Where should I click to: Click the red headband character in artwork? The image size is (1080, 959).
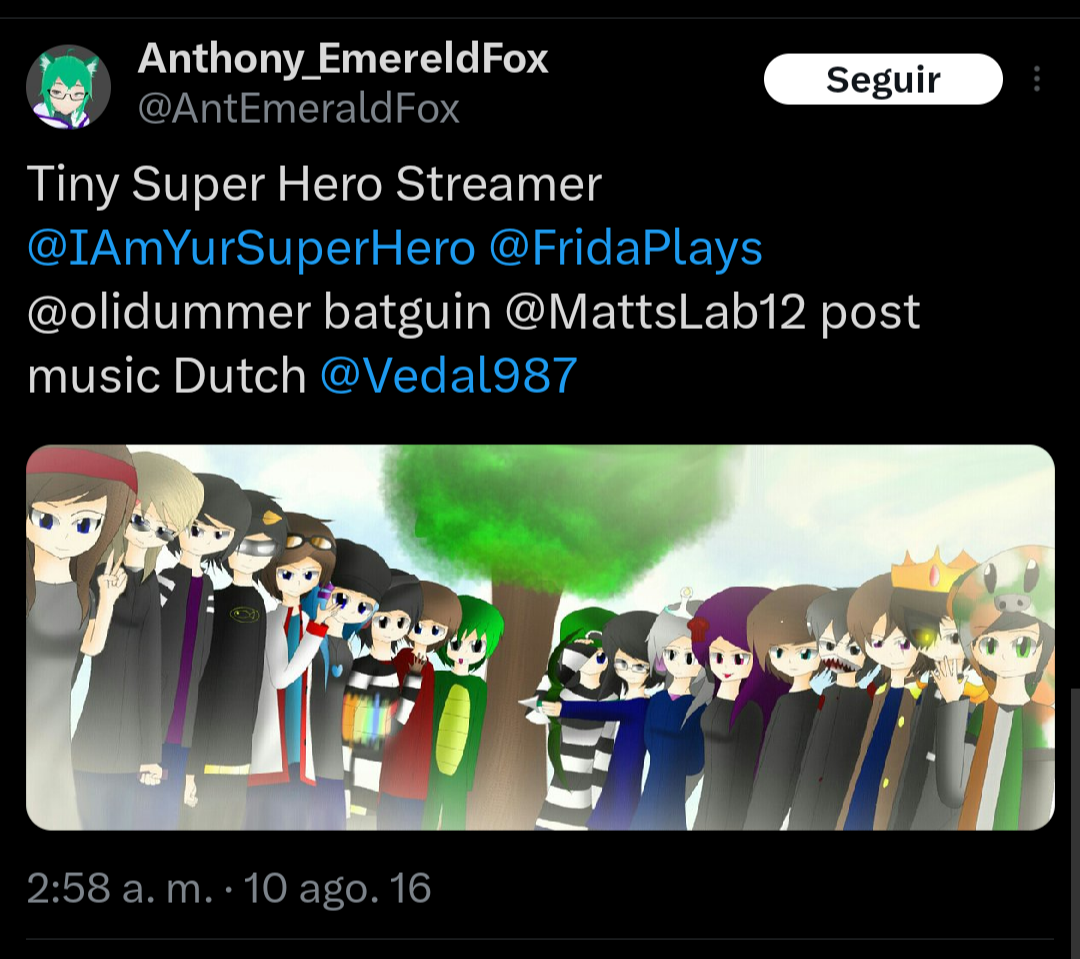tap(76, 620)
